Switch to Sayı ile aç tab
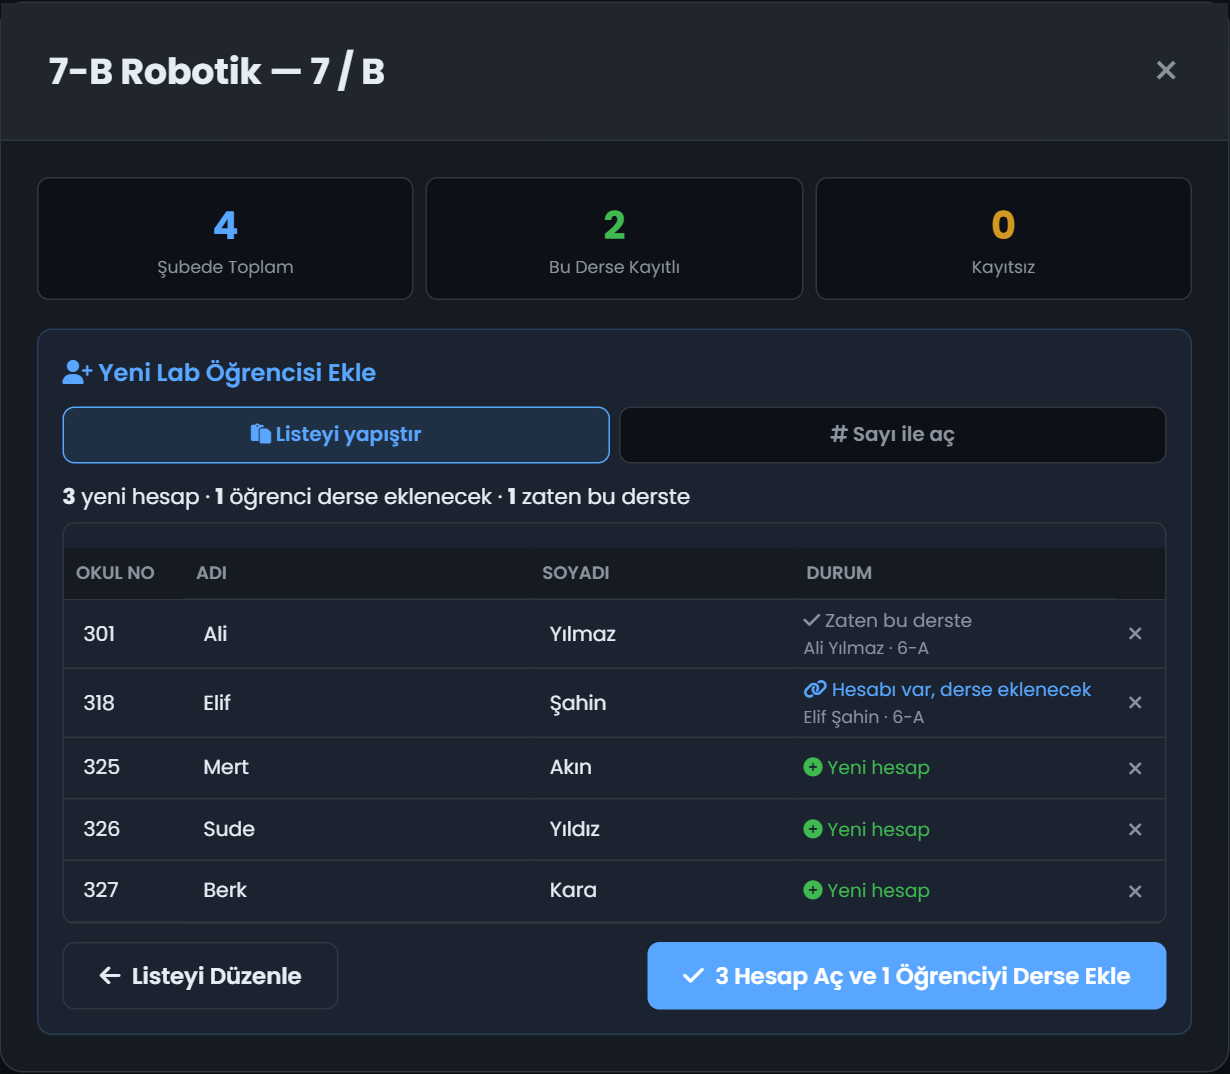 [x=893, y=435]
